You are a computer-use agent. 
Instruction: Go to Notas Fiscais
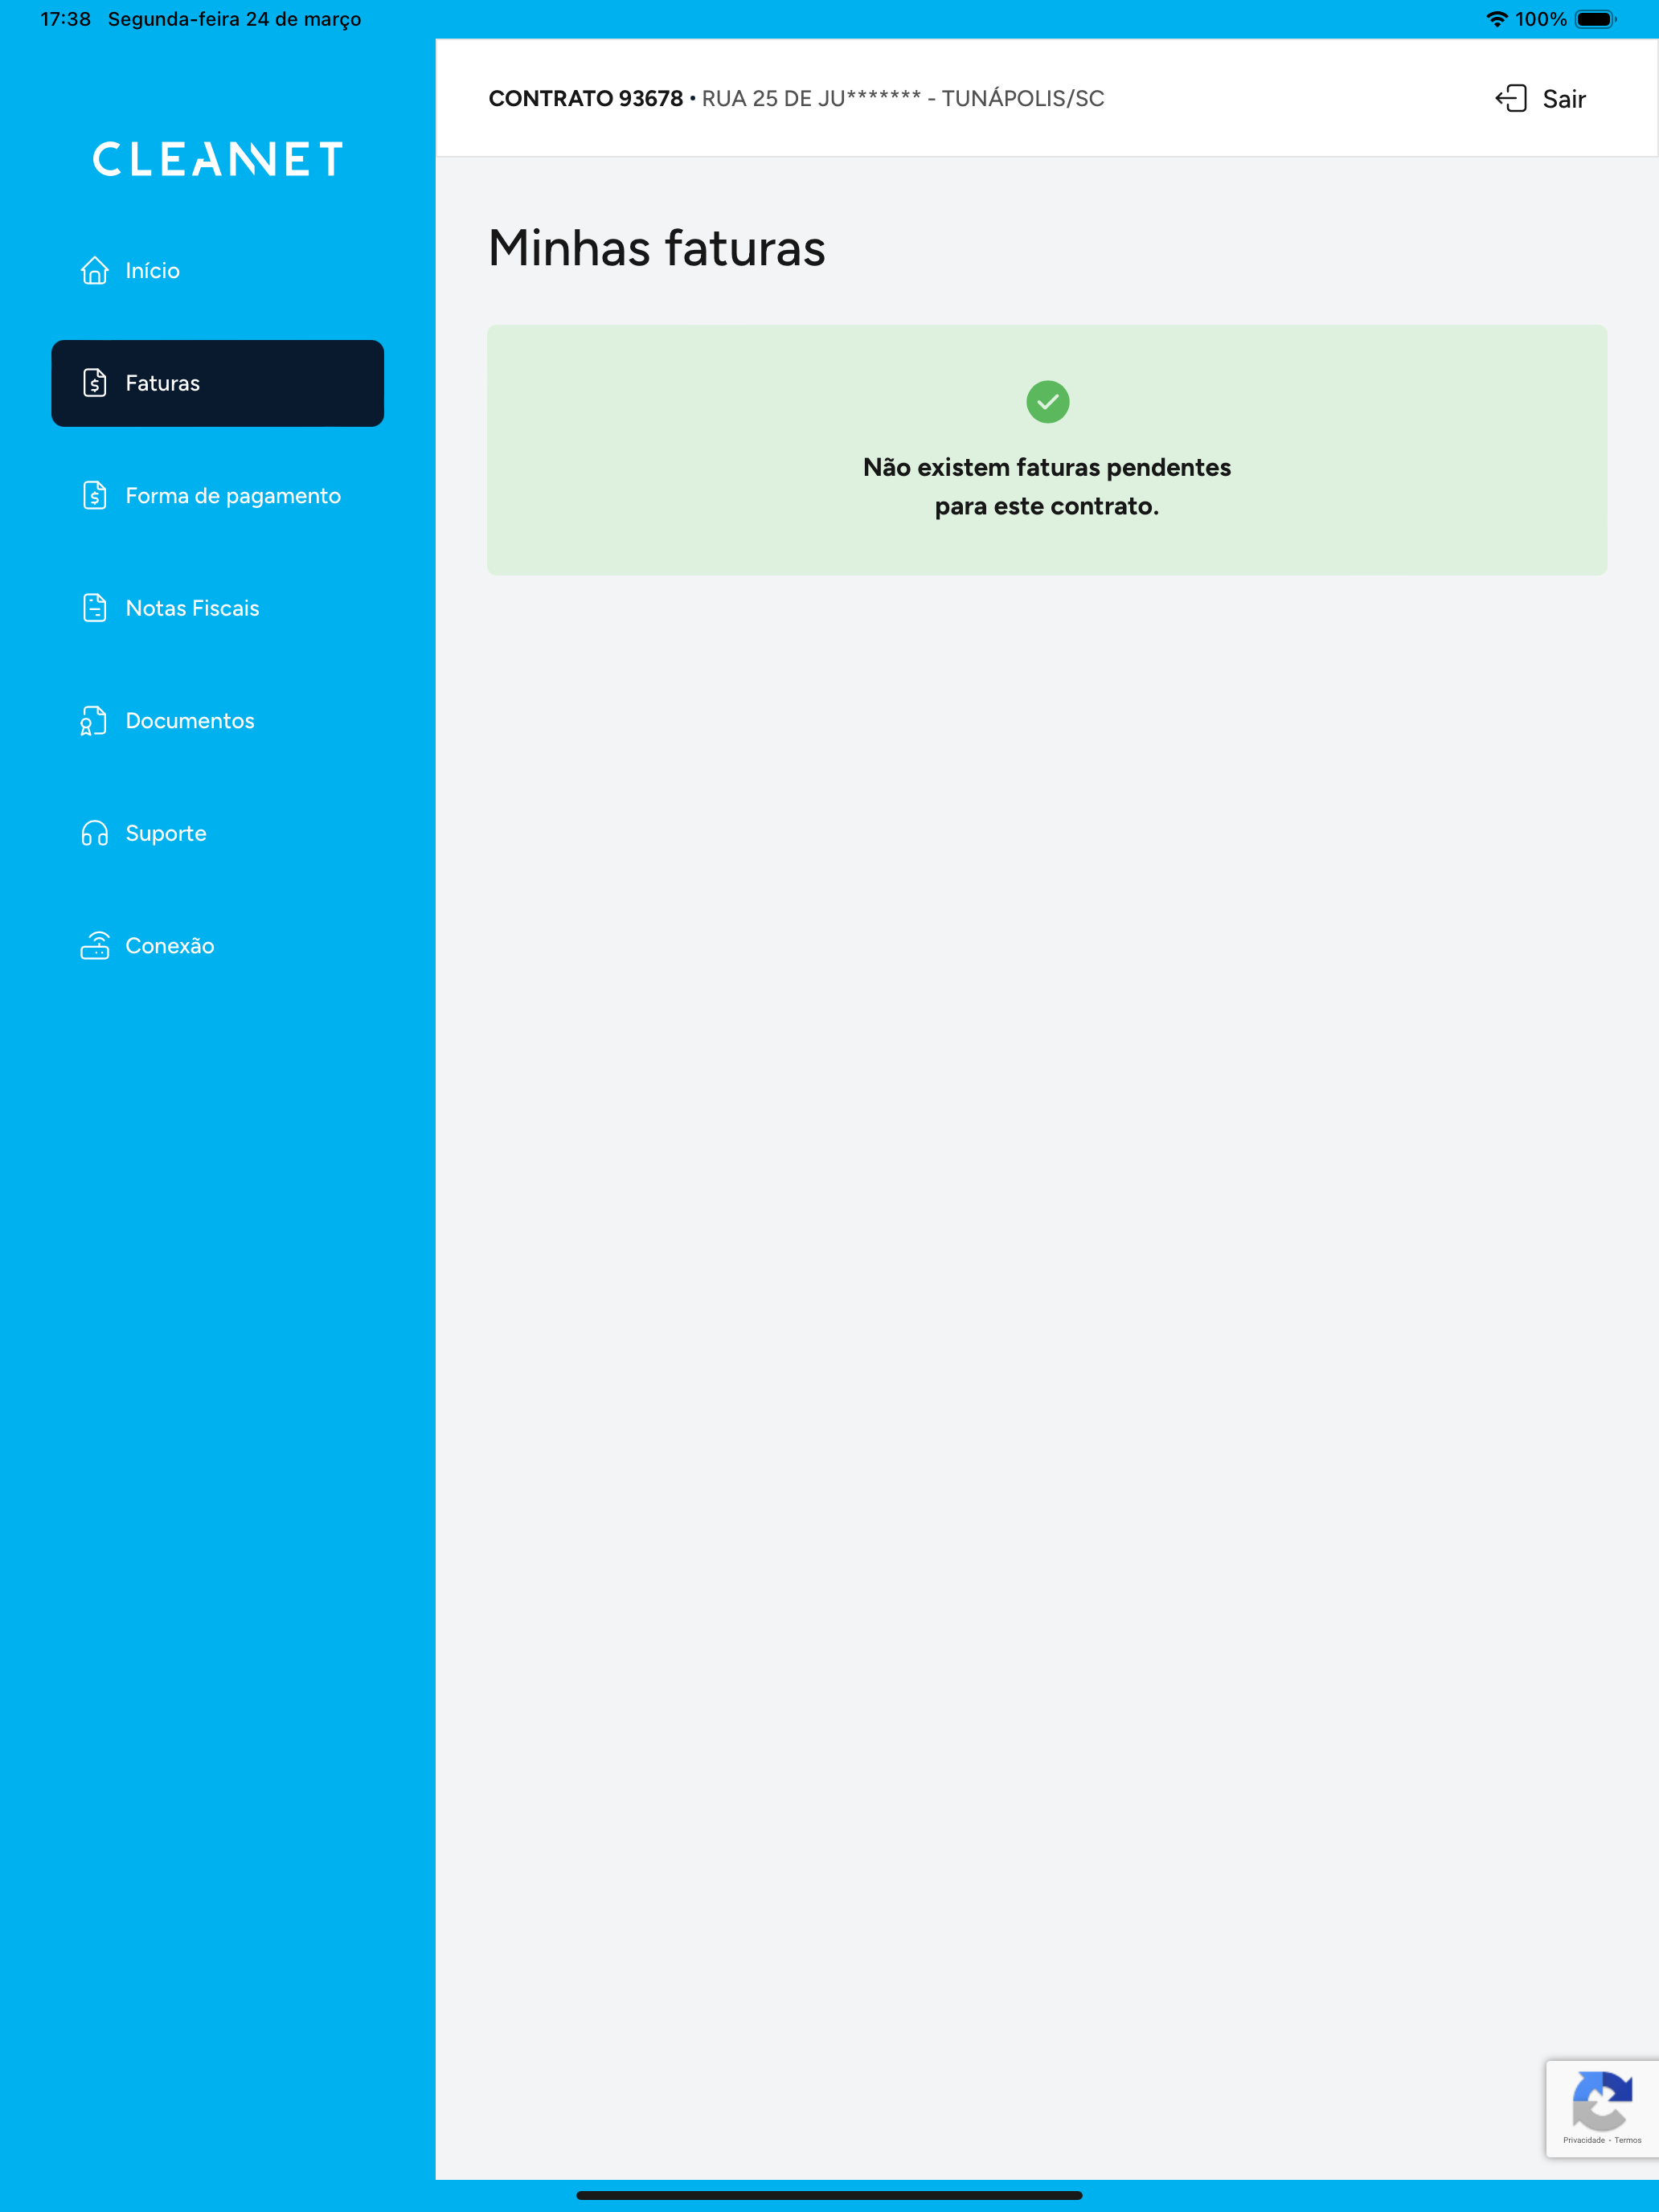click(217, 608)
